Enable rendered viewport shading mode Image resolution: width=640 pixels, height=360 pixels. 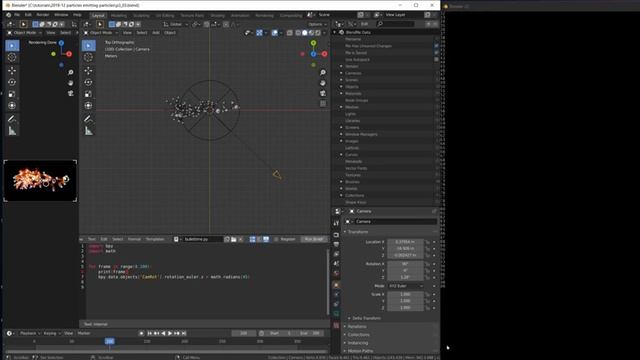(318, 33)
